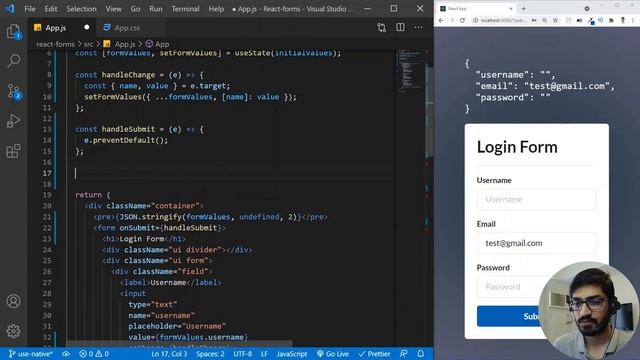This screenshot has width=640, height=360.
Task: Open a new browser tab
Action: [x=524, y=8]
